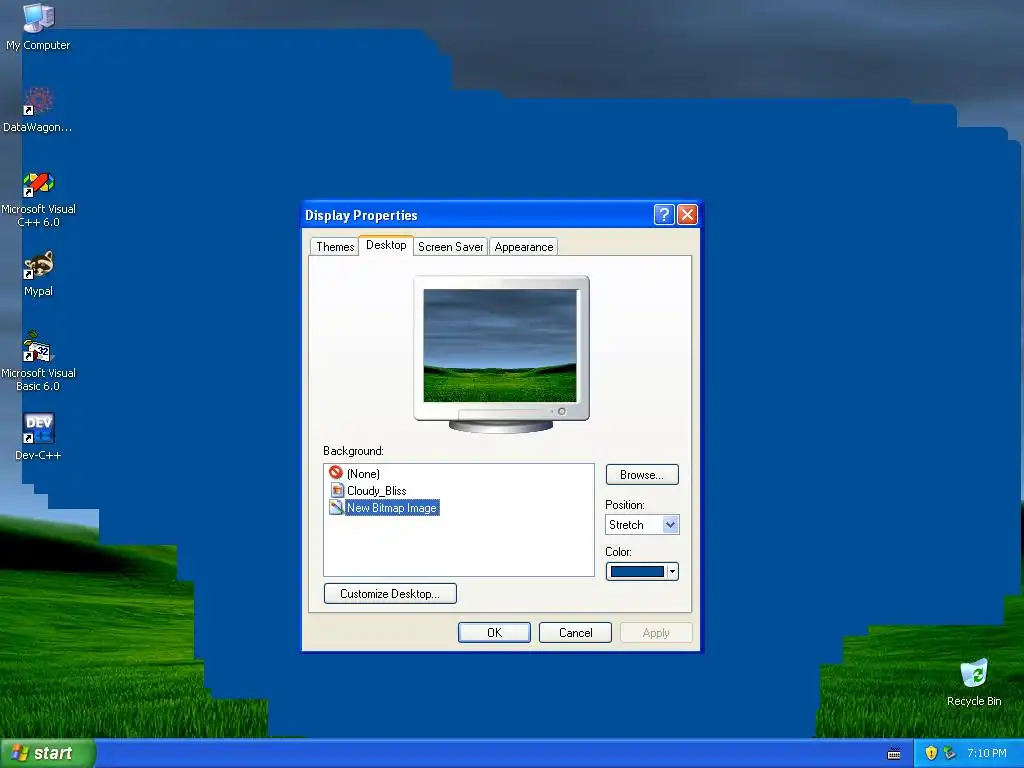Switch to the Desktop tab
The width and height of the screenshot is (1024, 768).
tap(386, 245)
